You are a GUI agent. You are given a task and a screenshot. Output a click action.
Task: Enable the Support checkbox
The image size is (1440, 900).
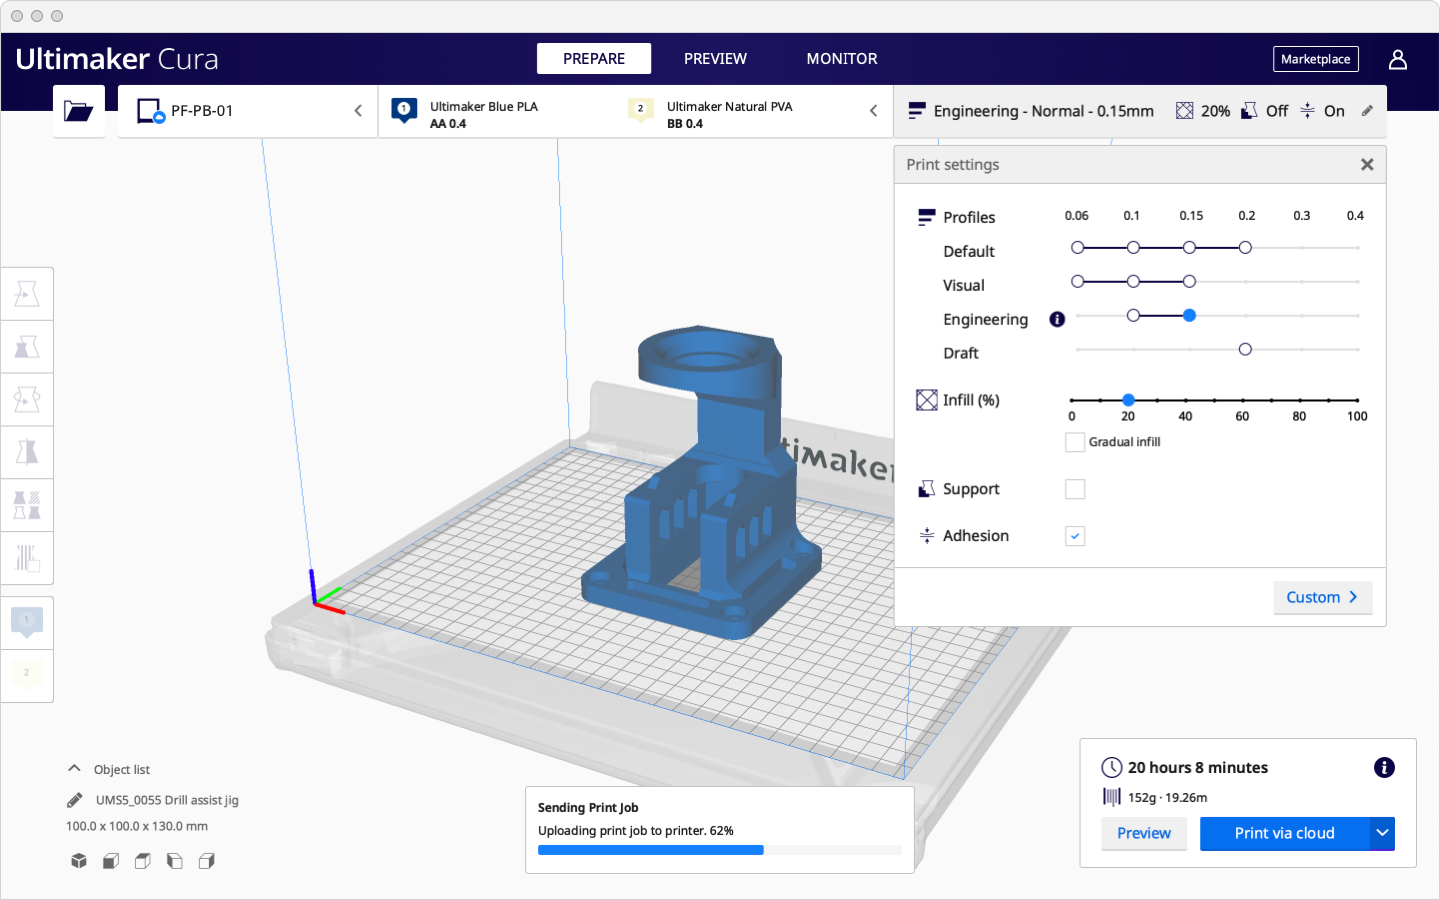click(x=1075, y=489)
